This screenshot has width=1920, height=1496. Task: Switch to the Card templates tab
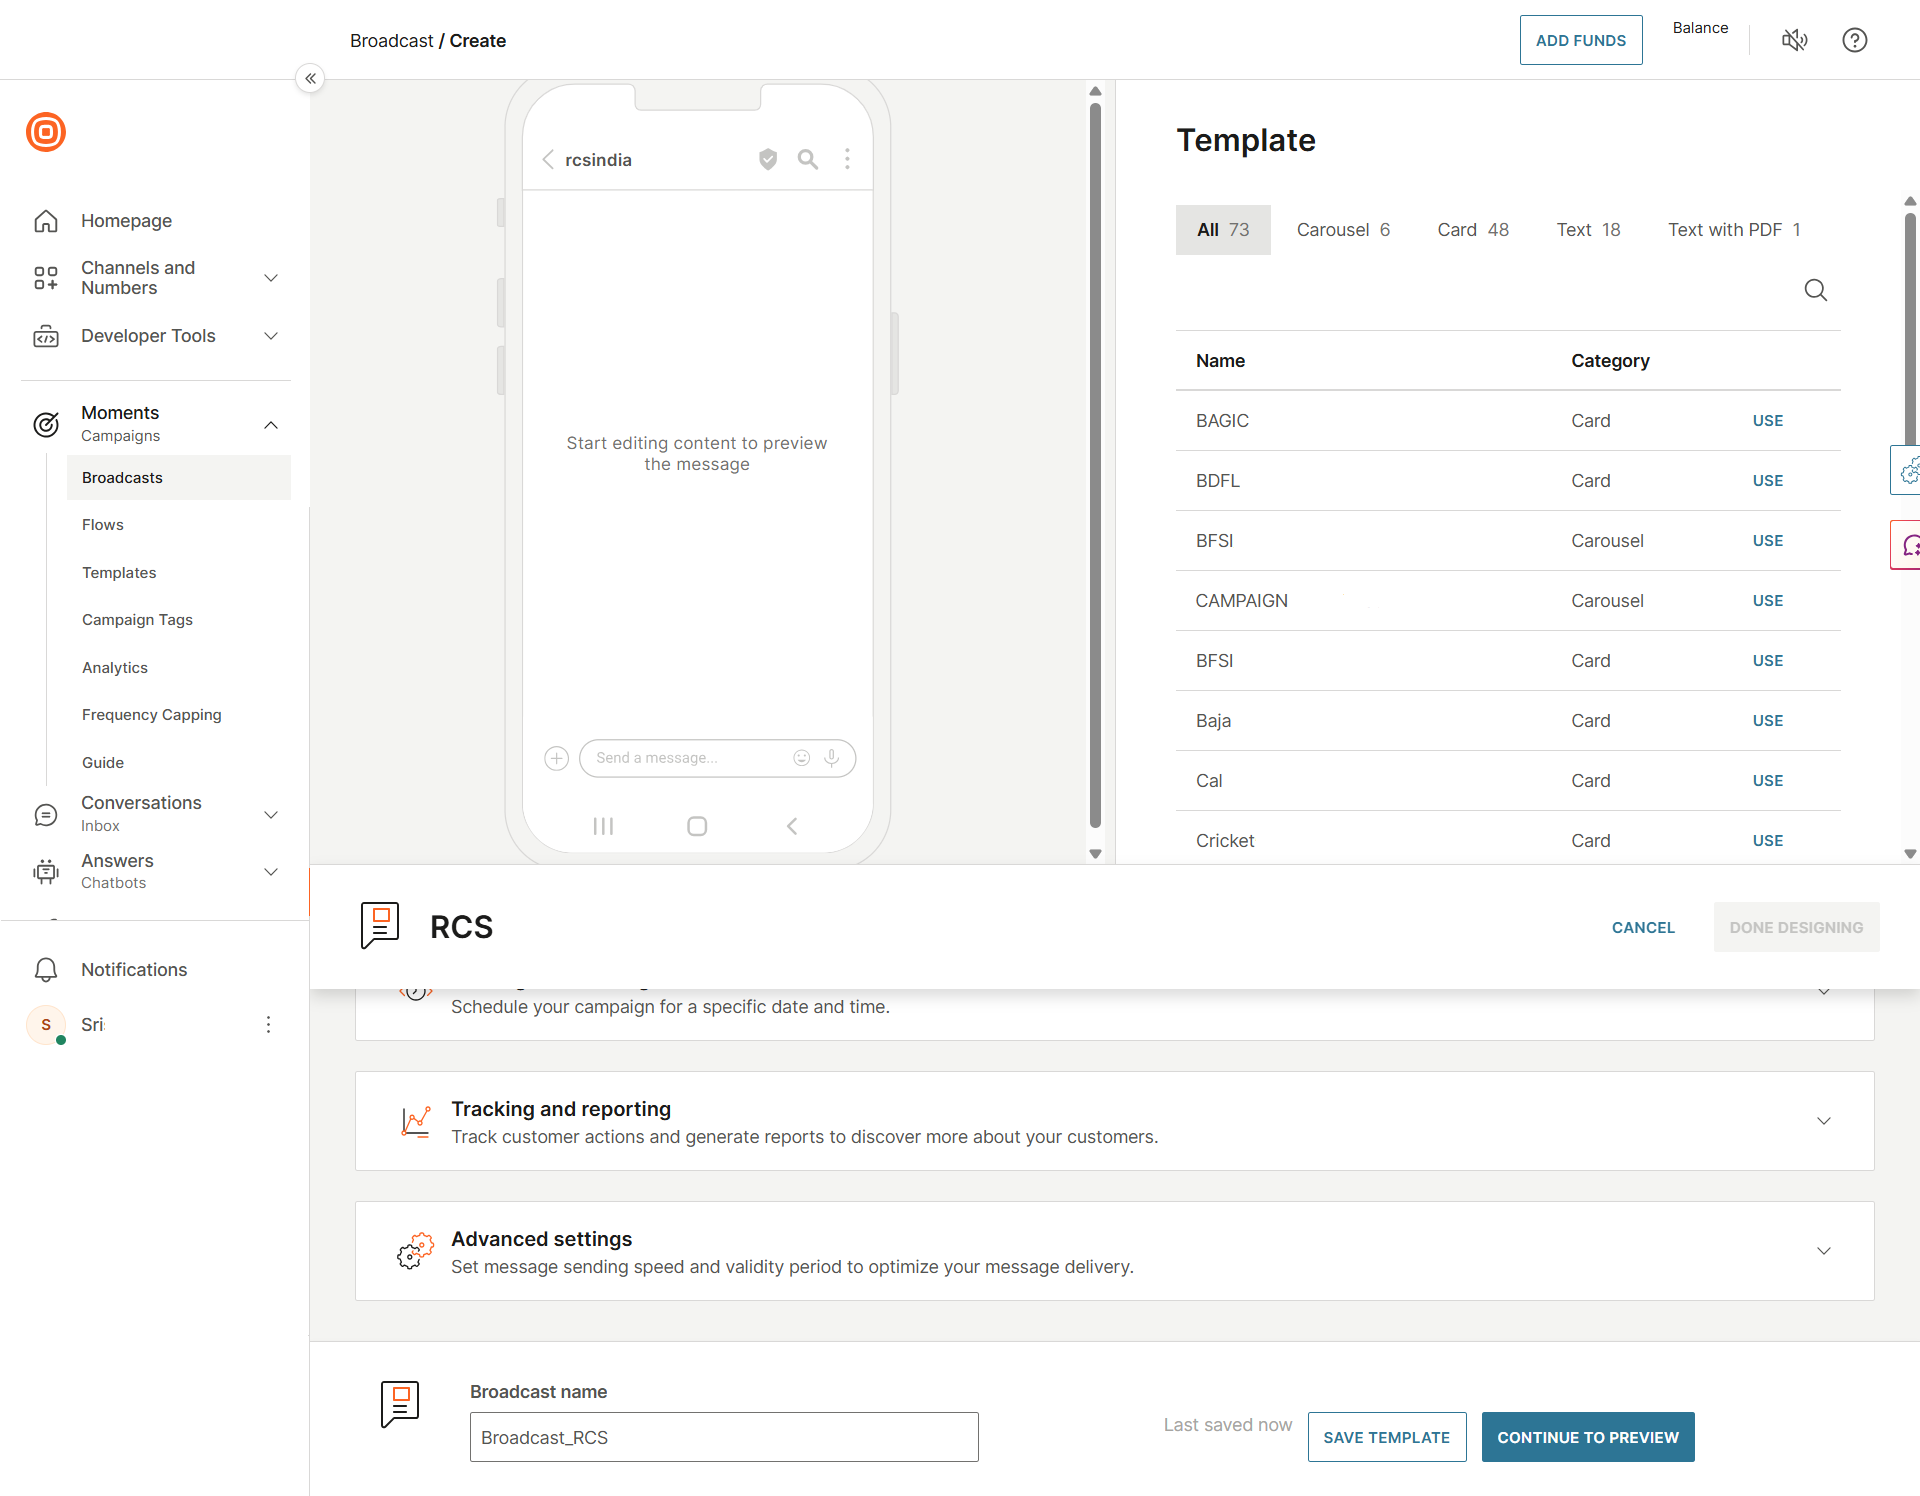(x=1472, y=229)
